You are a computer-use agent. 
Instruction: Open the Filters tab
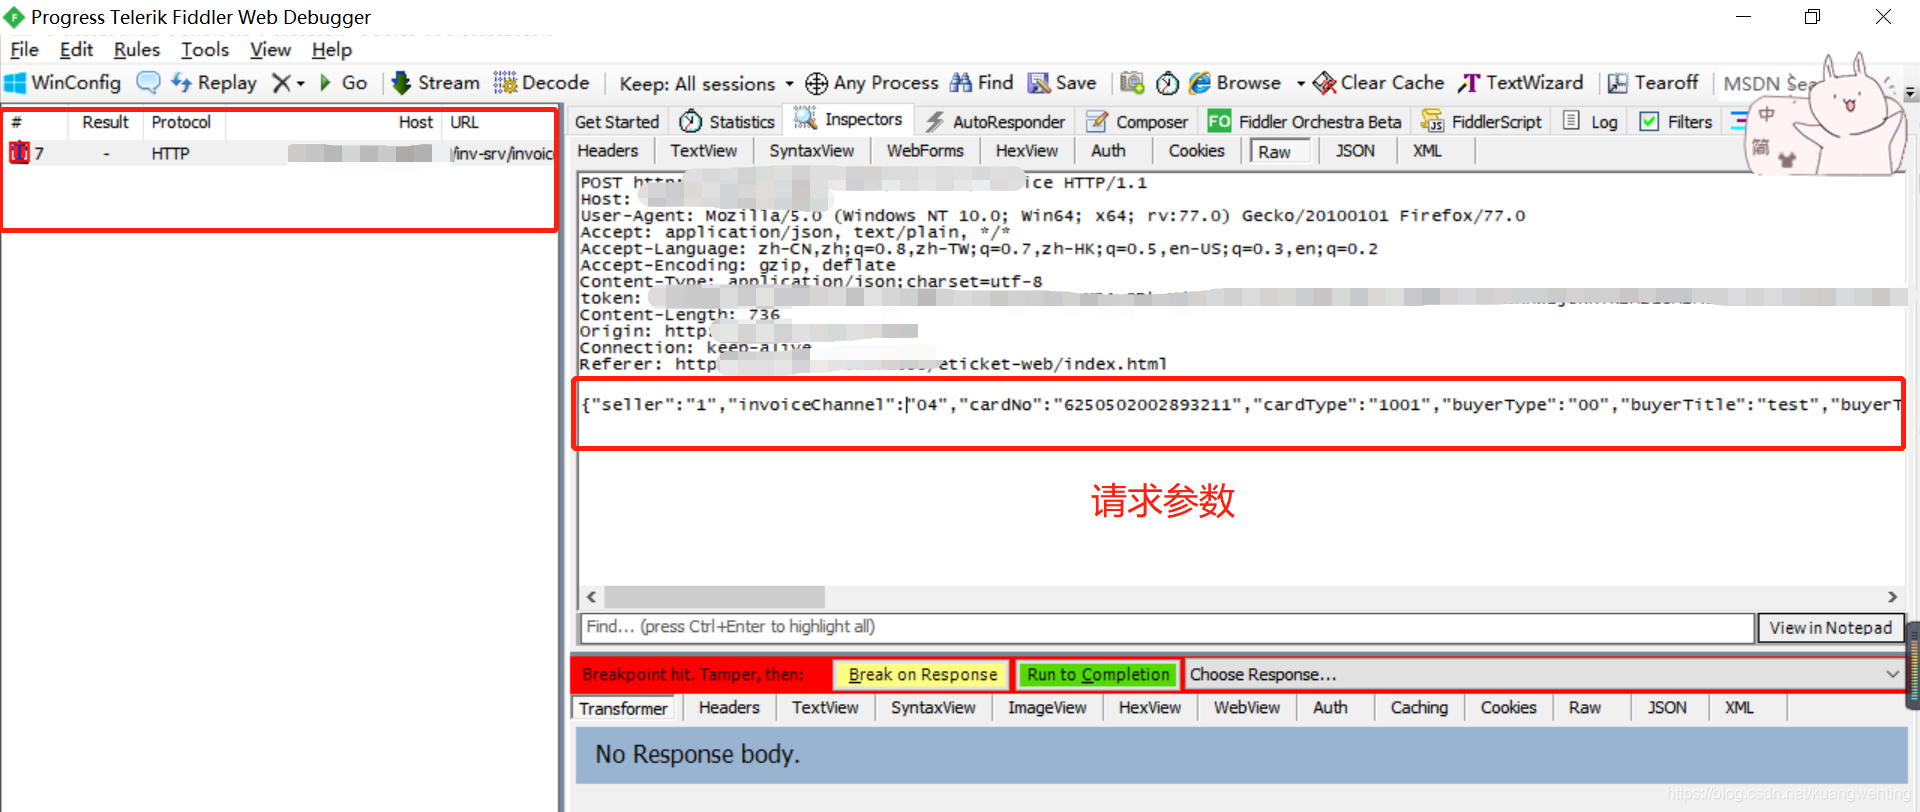pyautogui.click(x=1677, y=122)
